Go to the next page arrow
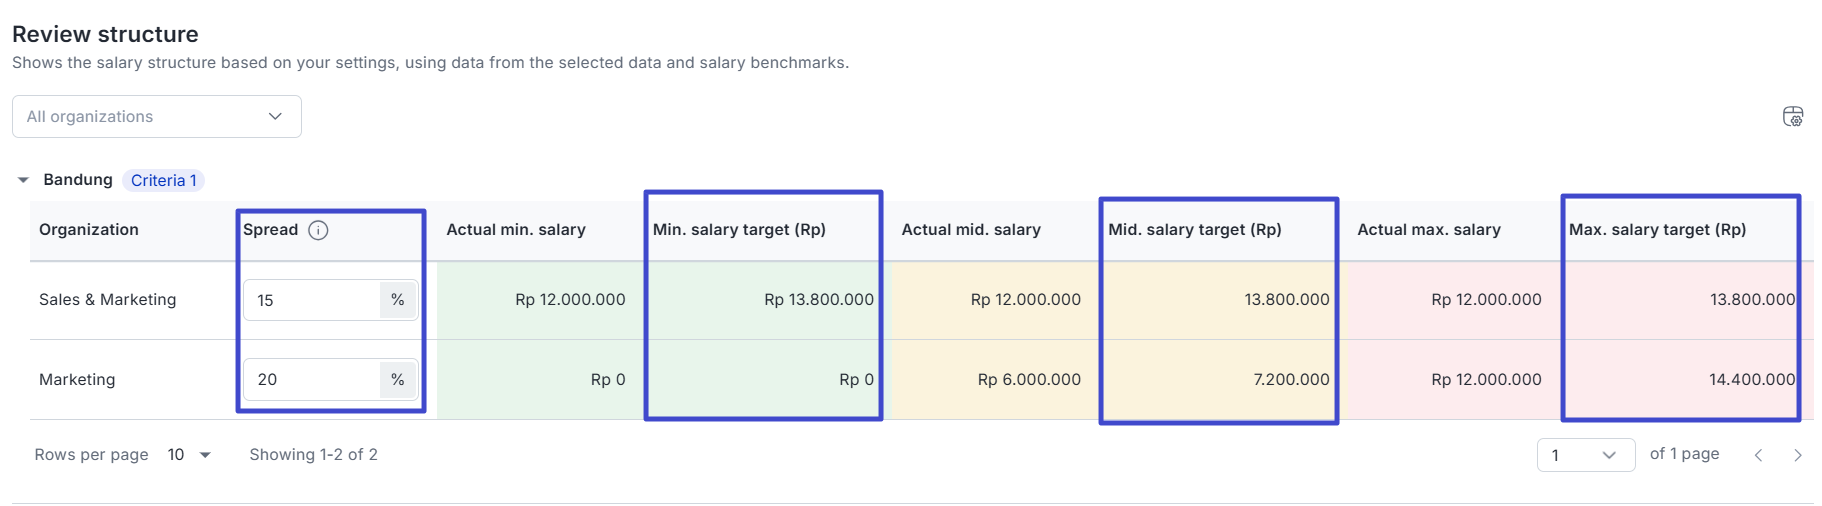The height and width of the screenshot is (506, 1822). click(1798, 455)
